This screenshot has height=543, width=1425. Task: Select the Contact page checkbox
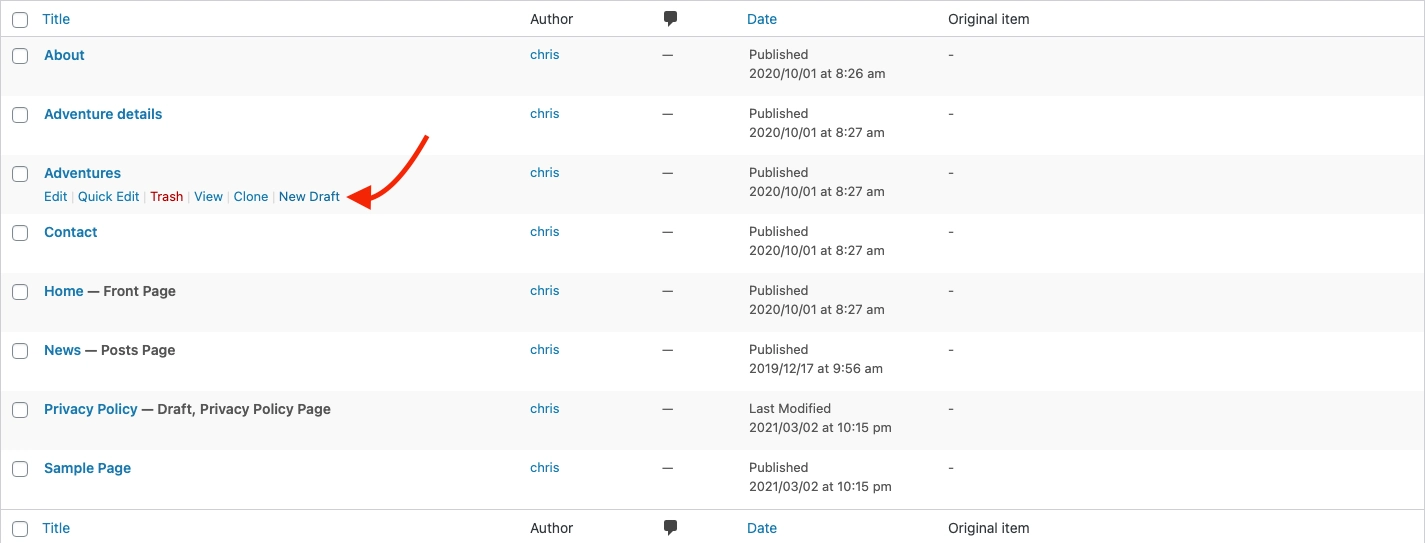pos(20,233)
